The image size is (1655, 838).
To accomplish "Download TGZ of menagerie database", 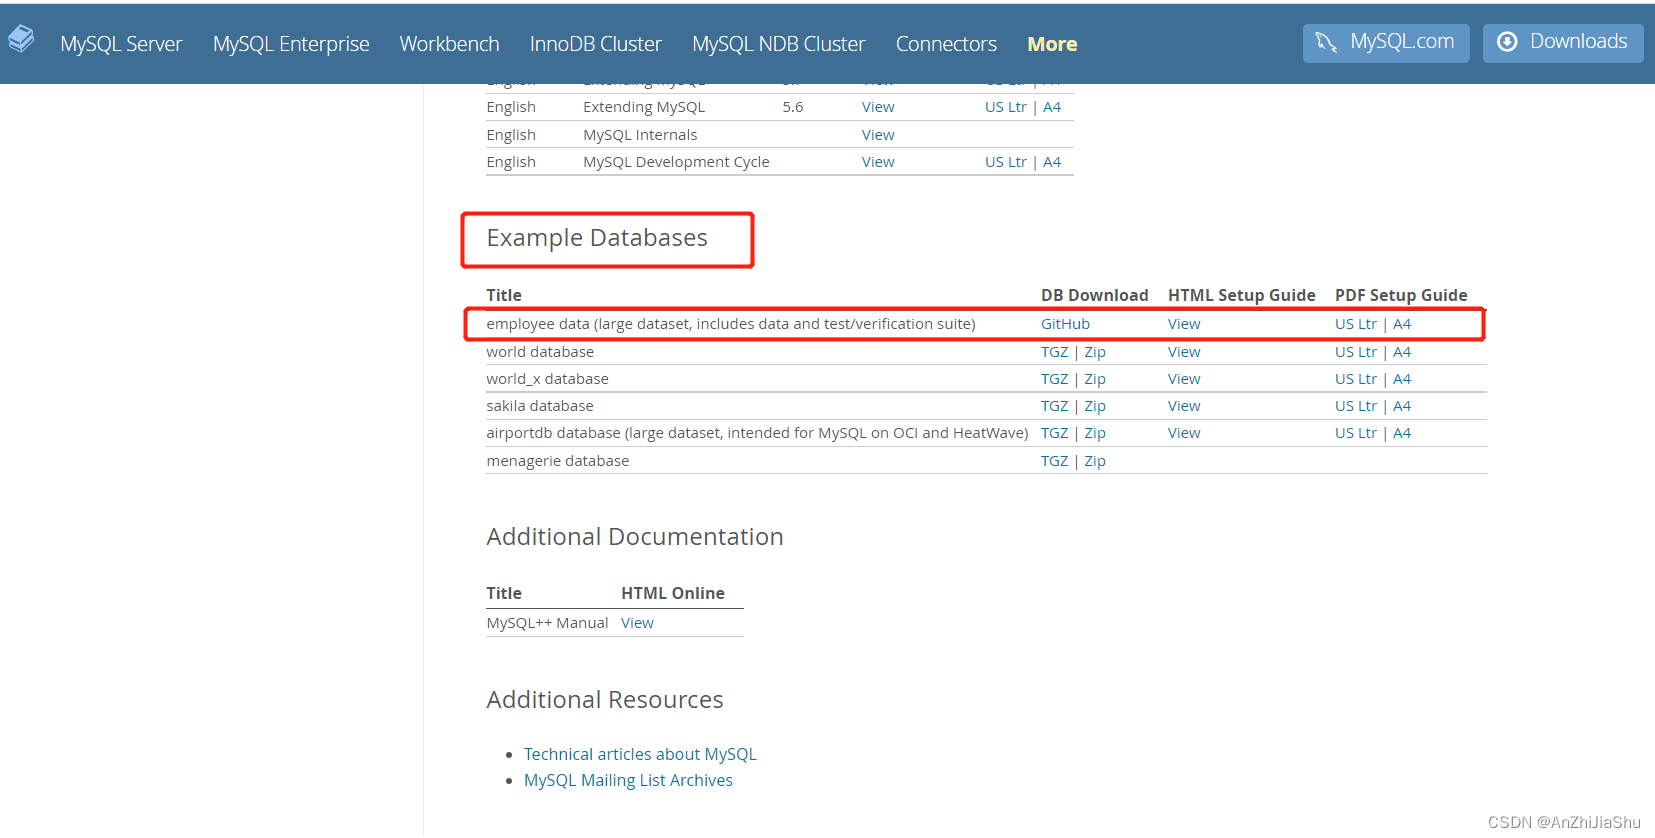I will coord(1054,461).
